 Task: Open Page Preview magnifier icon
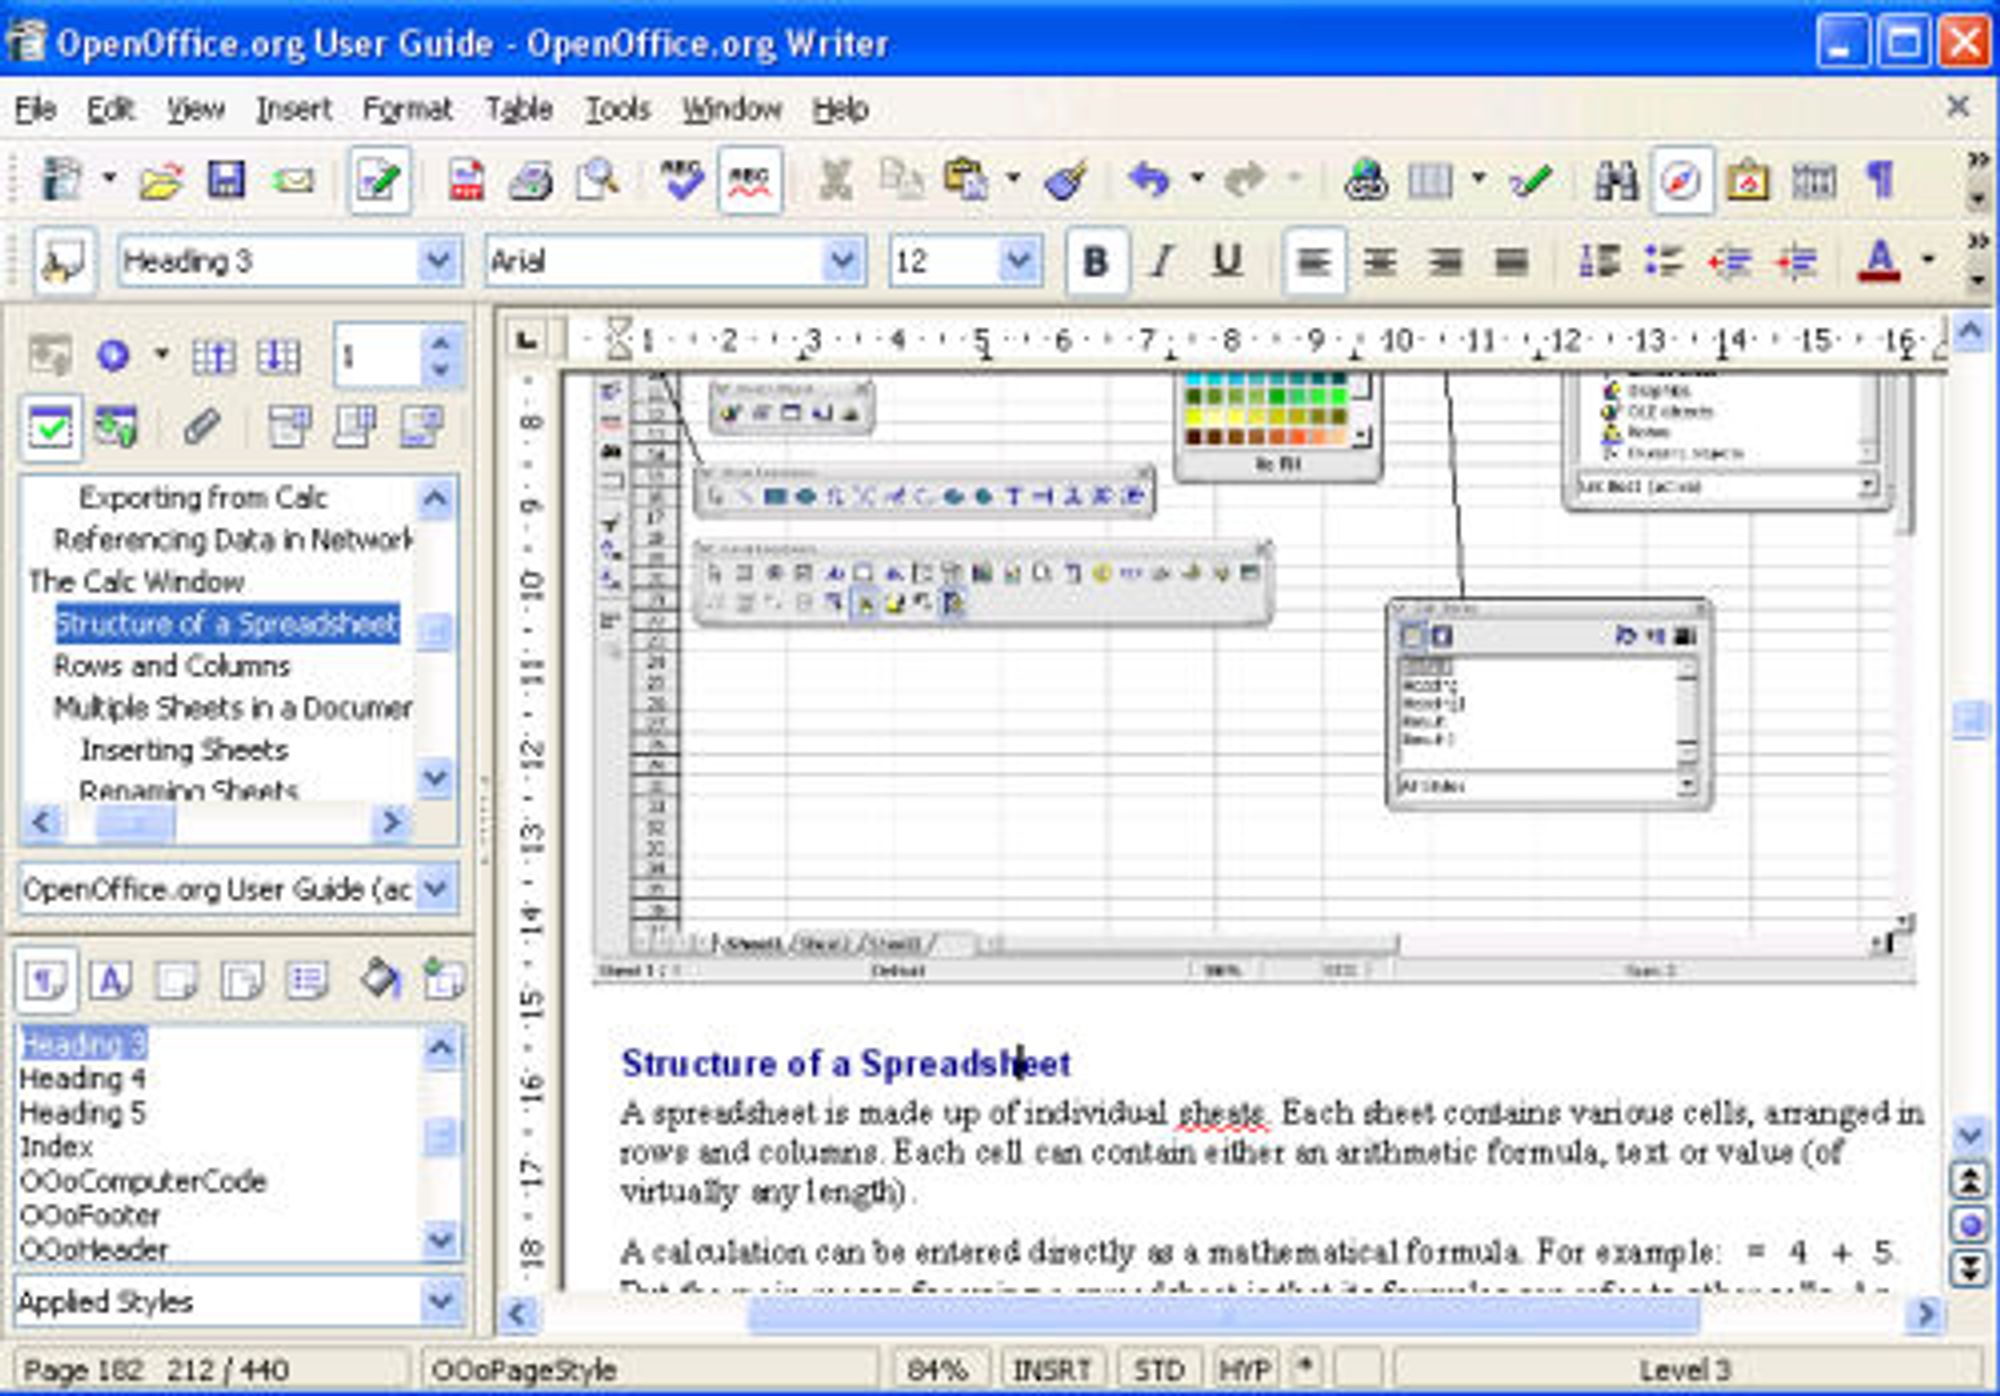click(x=597, y=181)
